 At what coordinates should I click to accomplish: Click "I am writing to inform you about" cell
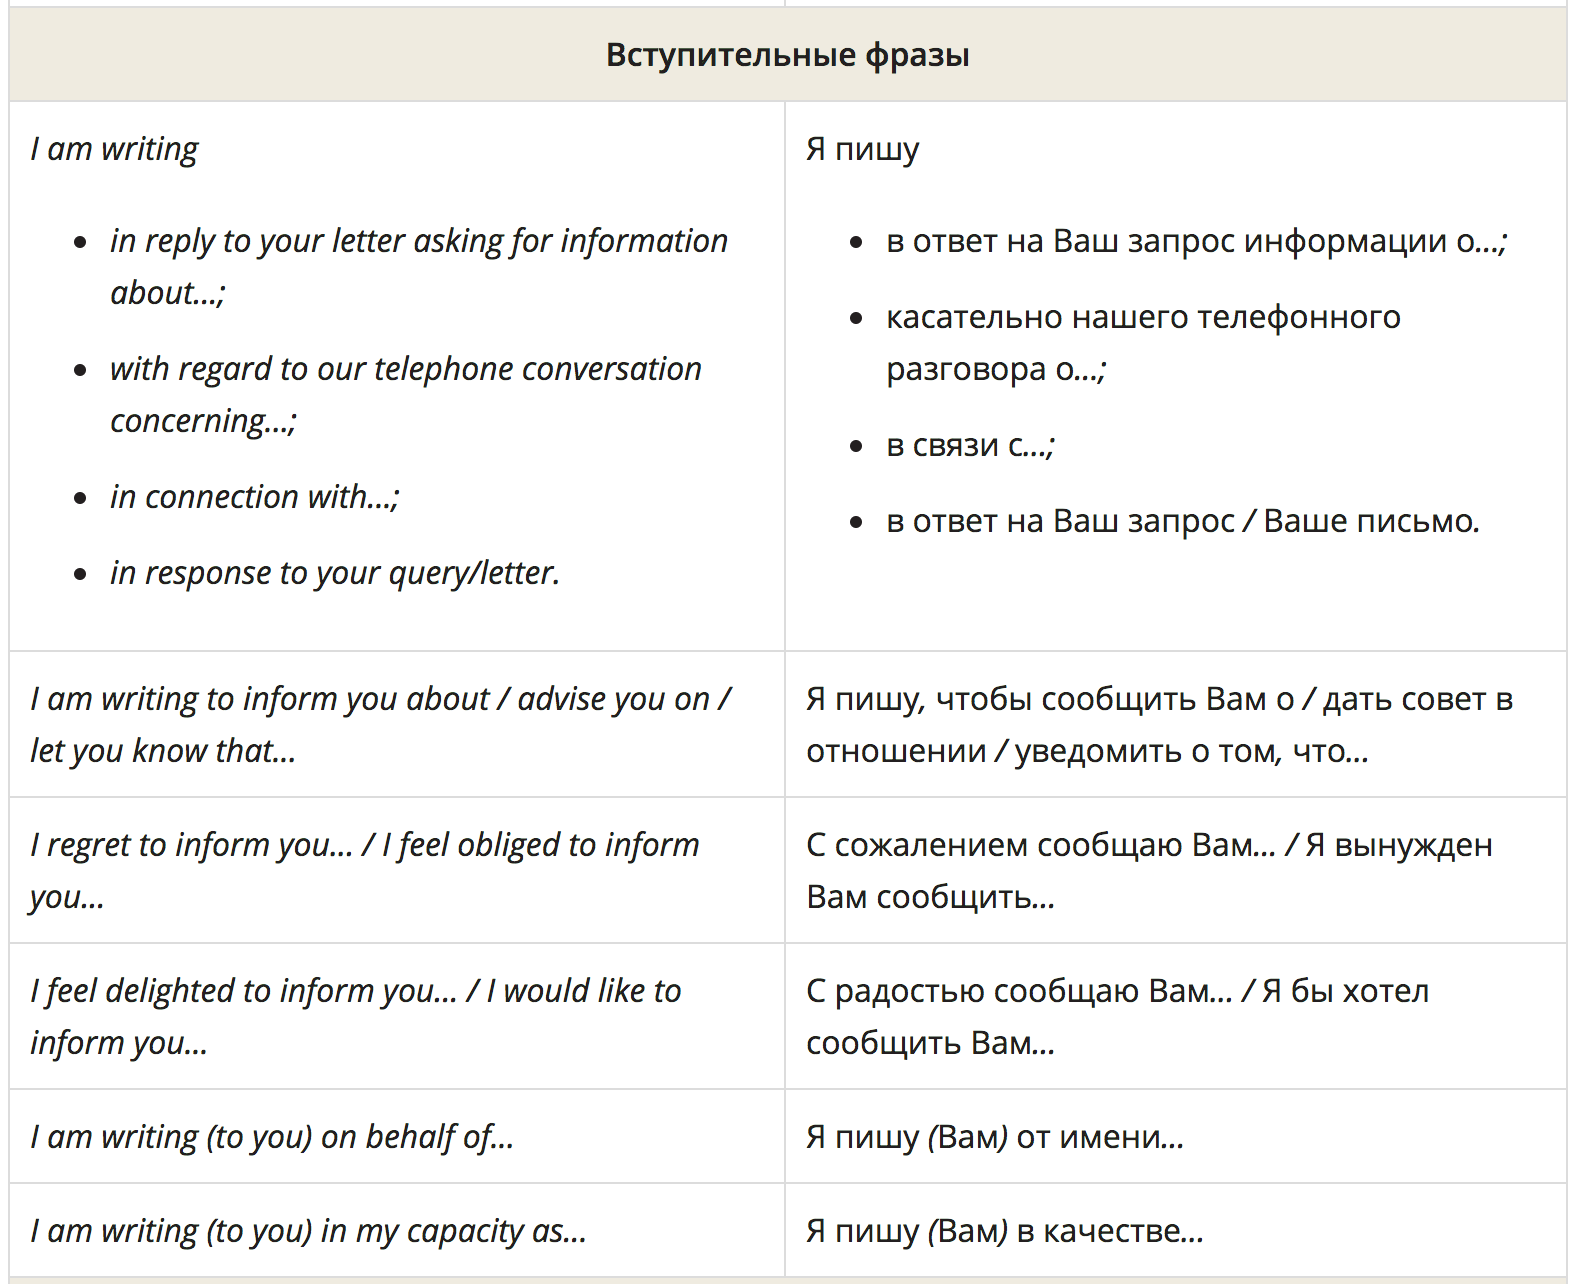click(x=380, y=724)
